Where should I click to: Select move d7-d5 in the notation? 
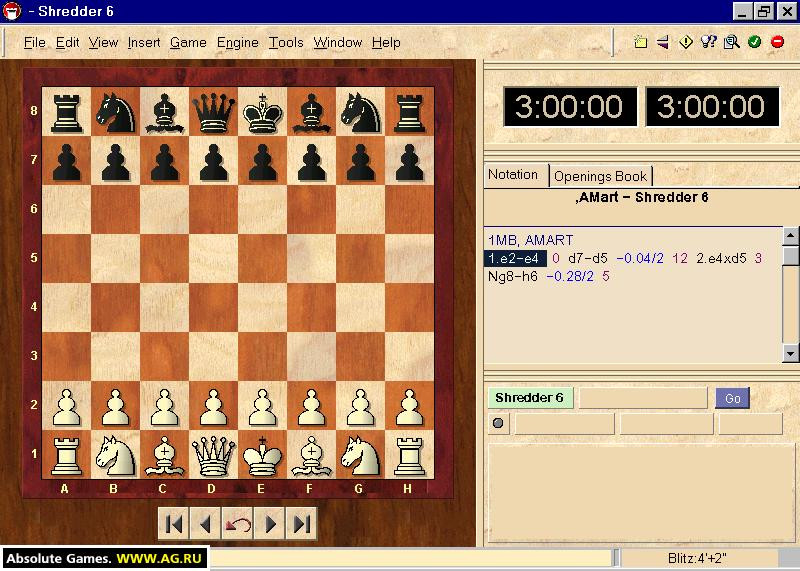pyautogui.click(x=588, y=259)
